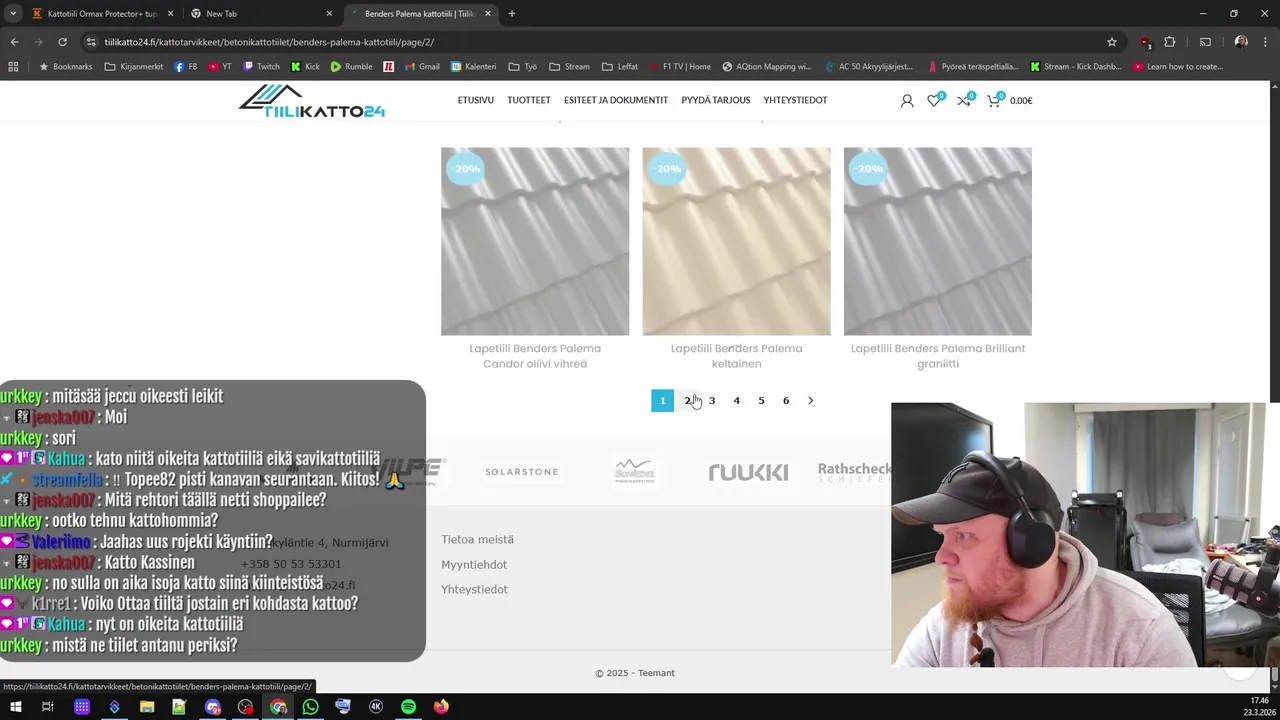The height and width of the screenshot is (720, 1280).
Task: Open the wishlist heart icon
Action: (934, 100)
